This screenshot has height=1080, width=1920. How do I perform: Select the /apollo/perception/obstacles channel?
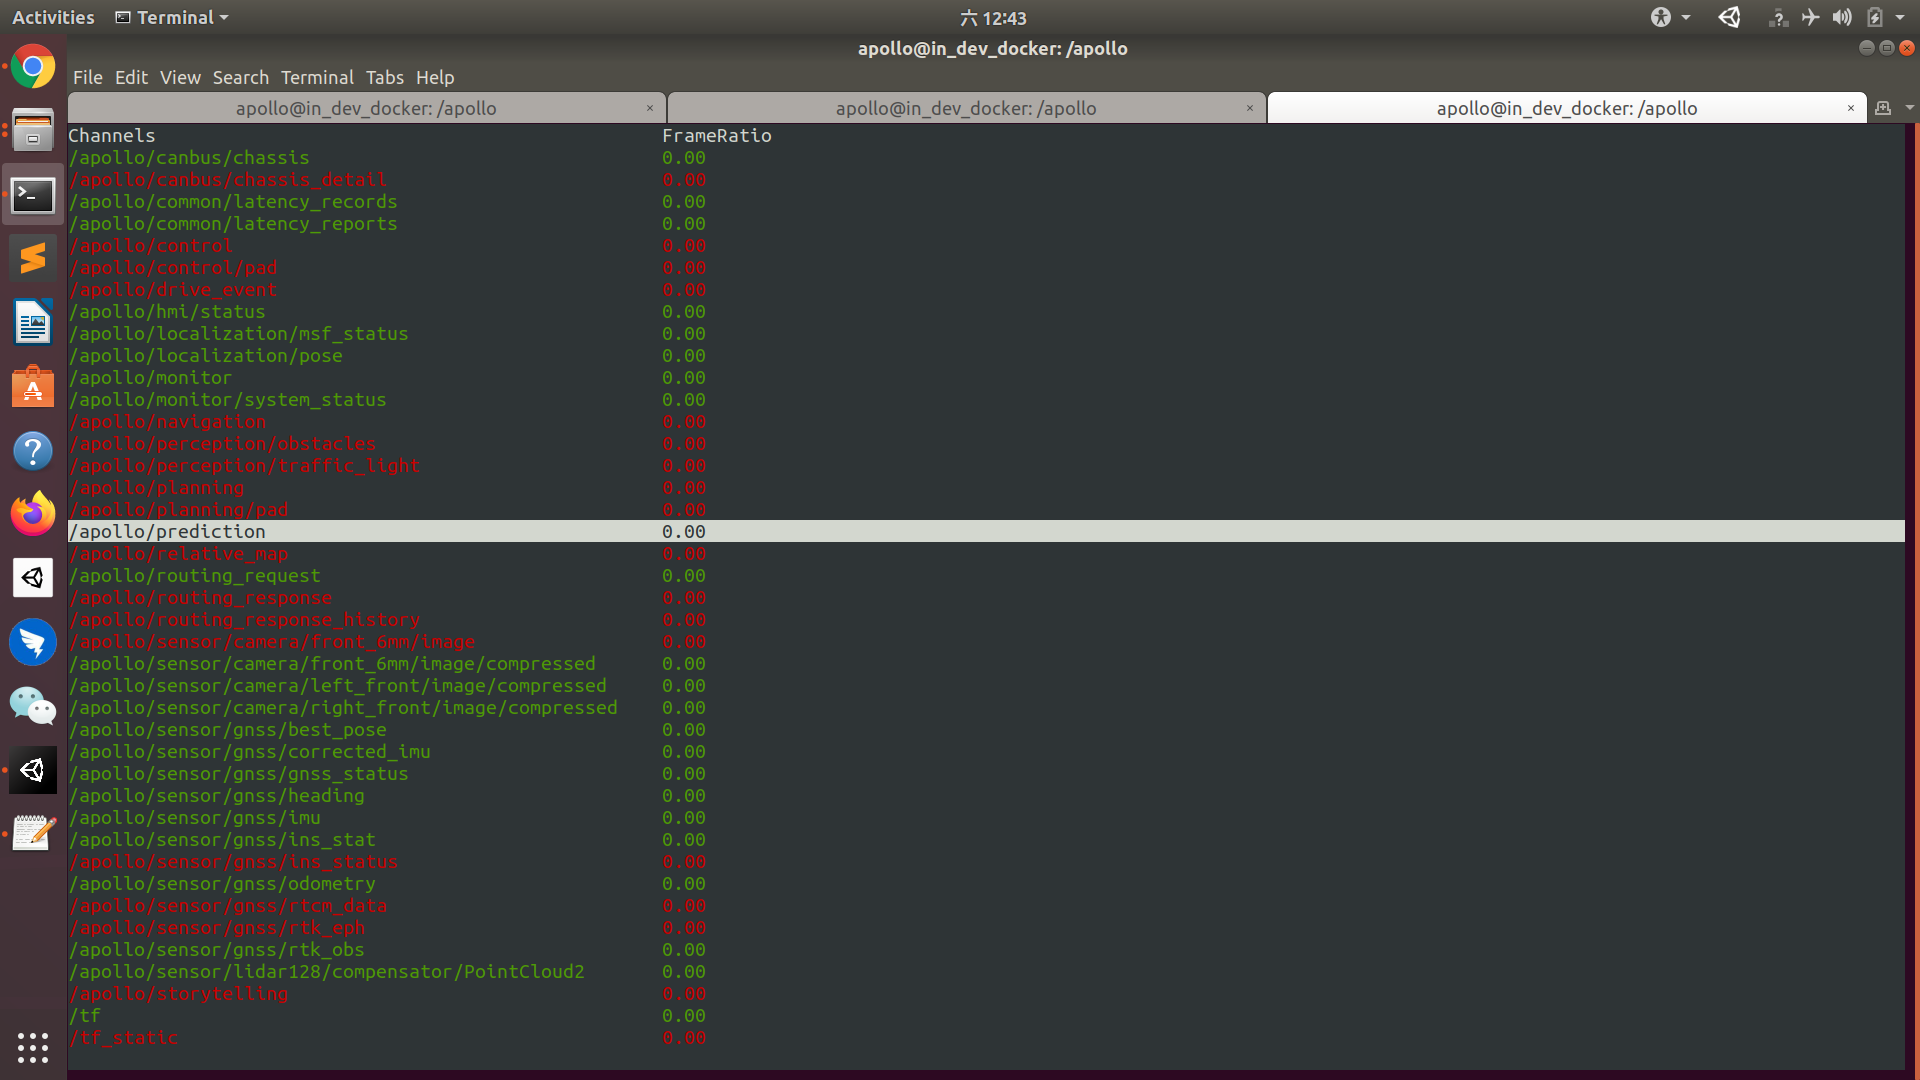[x=222, y=443]
